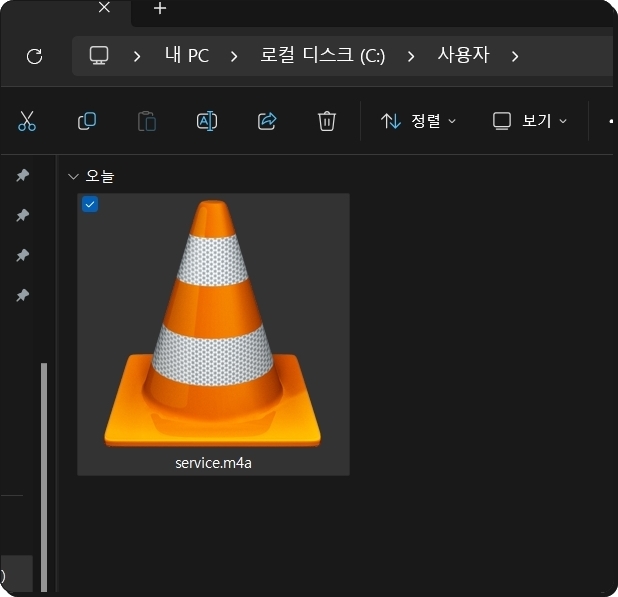The width and height of the screenshot is (618, 597).
Task: Expand the chevron after 내 PC
Action: [x=234, y=57]
